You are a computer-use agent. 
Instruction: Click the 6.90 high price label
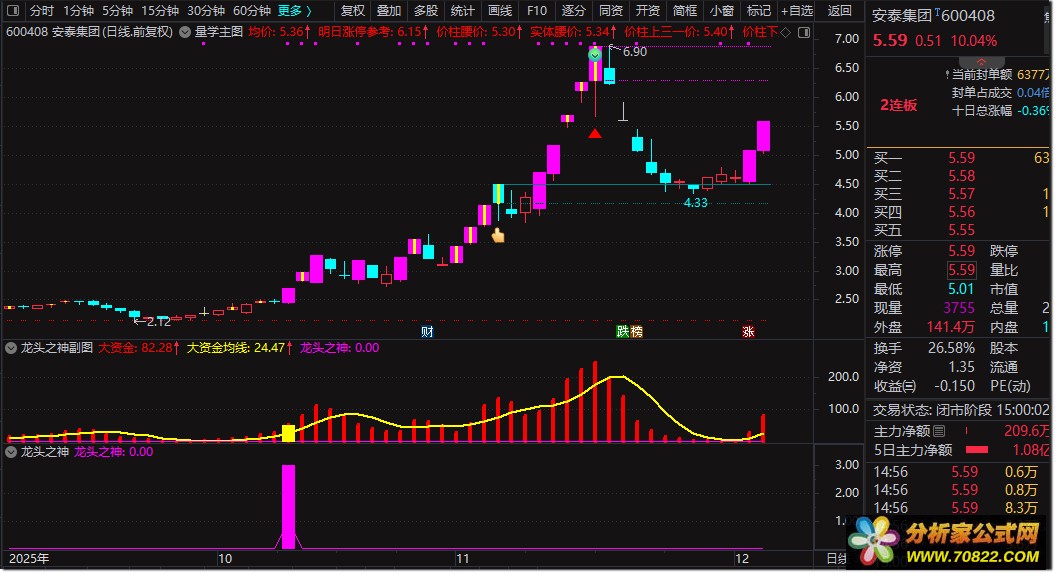click(x=634, y=52)
